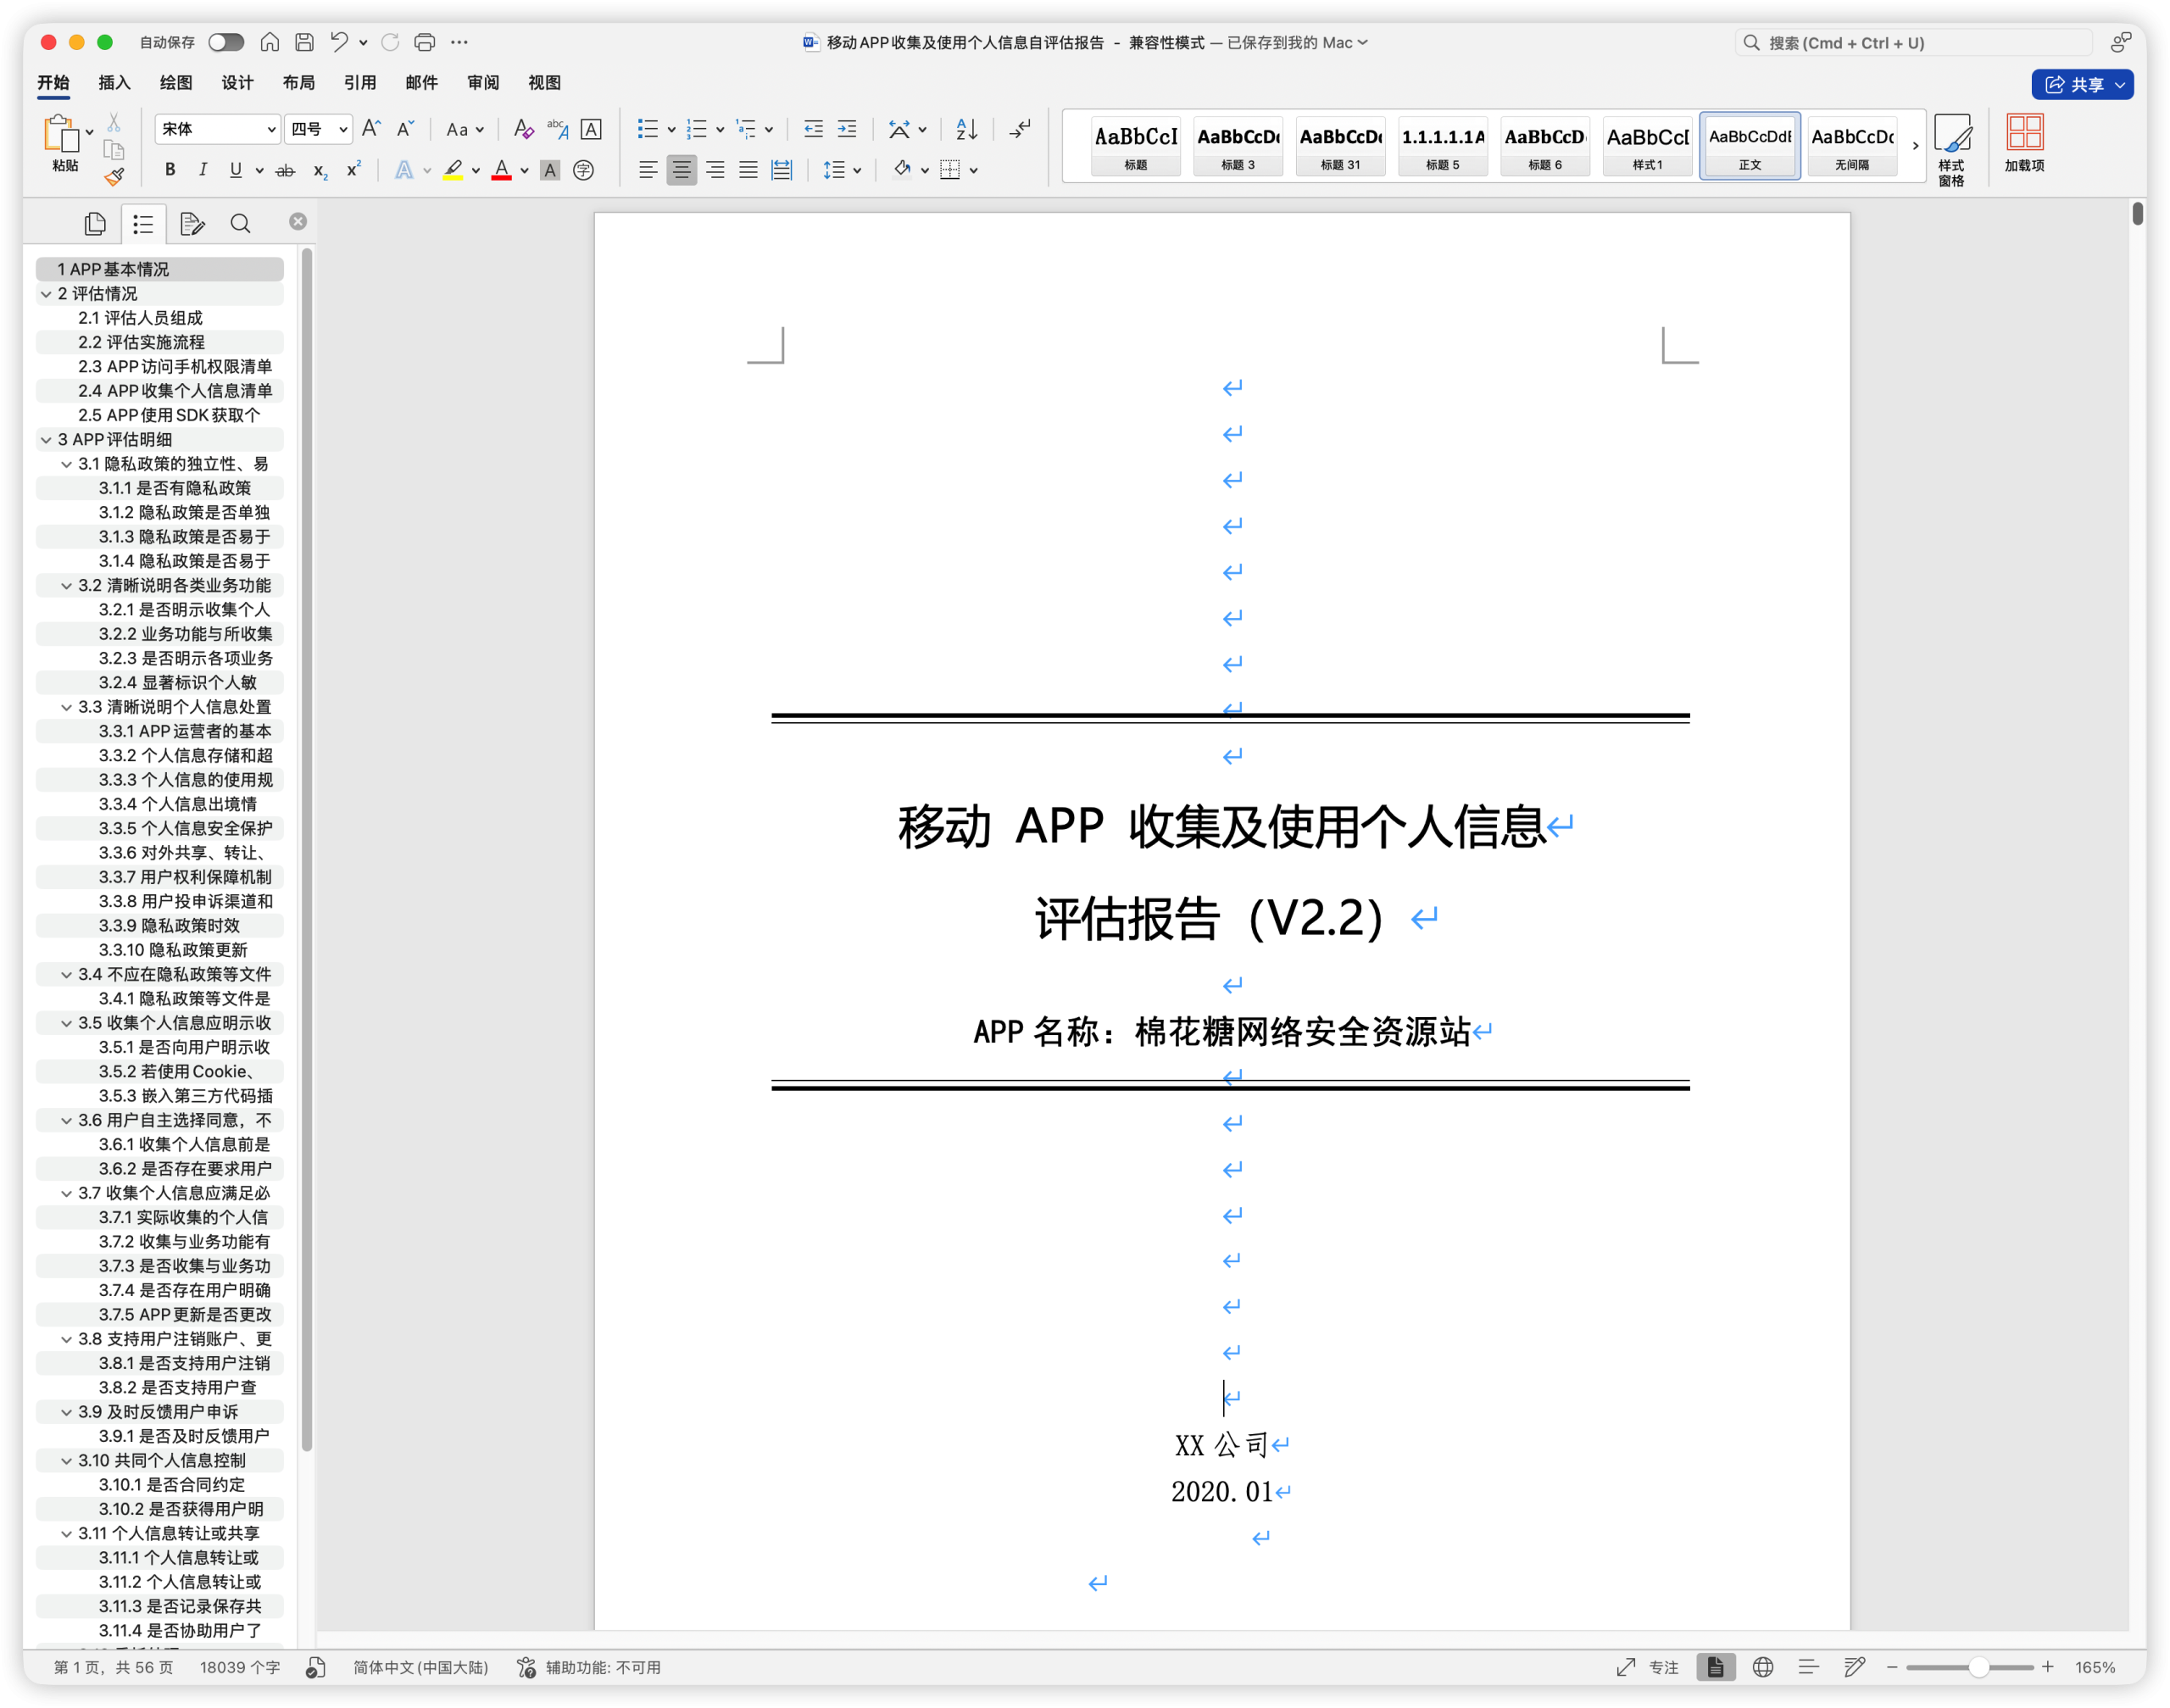Switch to 视图 ribbon tab
This screenshot has height=1708, width=2170.
click(x=544, y=83)
